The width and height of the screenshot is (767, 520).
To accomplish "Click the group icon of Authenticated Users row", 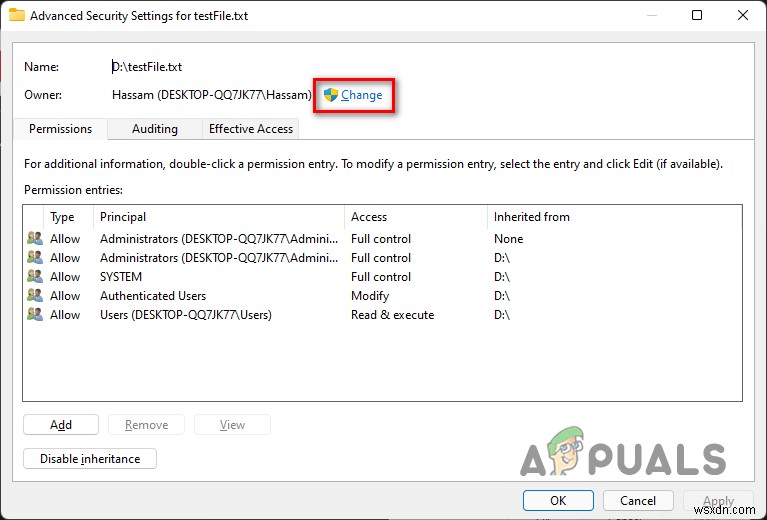I will (35, 295).
